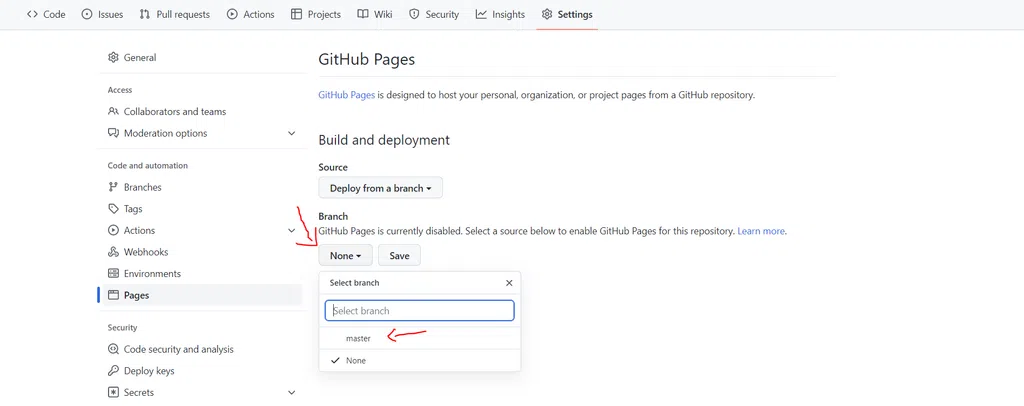Click the Collaborators people icon
This screenshot has width=1024, height=406.
pos(113,112)
